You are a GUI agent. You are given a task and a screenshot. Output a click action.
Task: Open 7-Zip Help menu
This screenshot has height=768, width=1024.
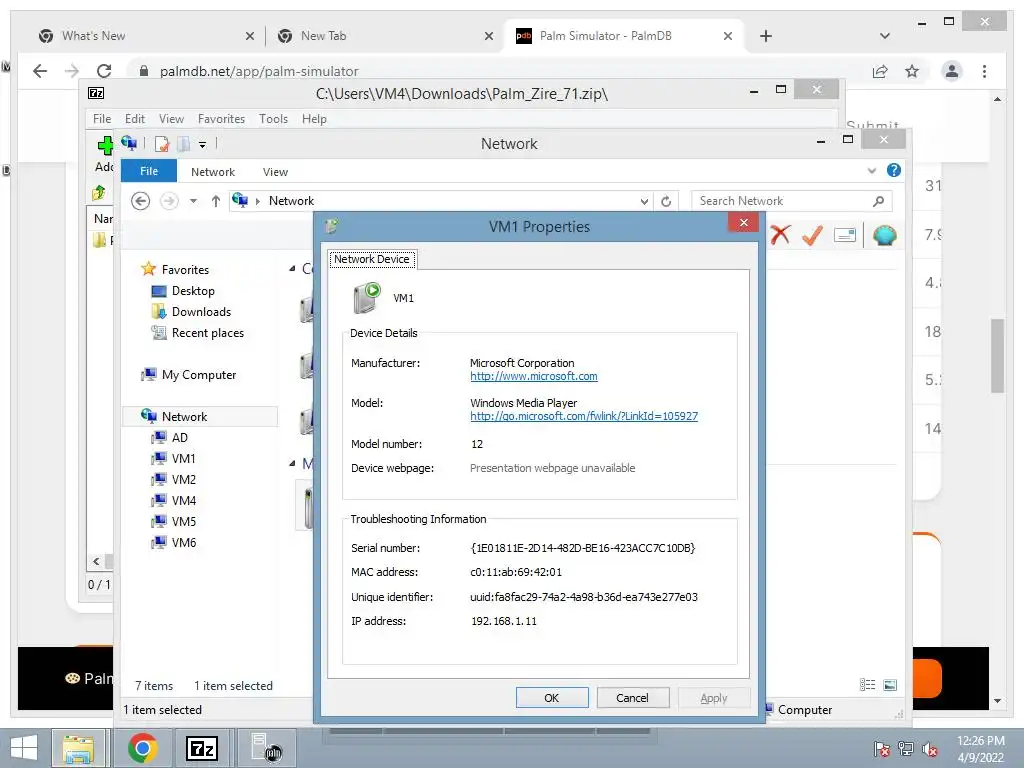(x=314, y=119)
